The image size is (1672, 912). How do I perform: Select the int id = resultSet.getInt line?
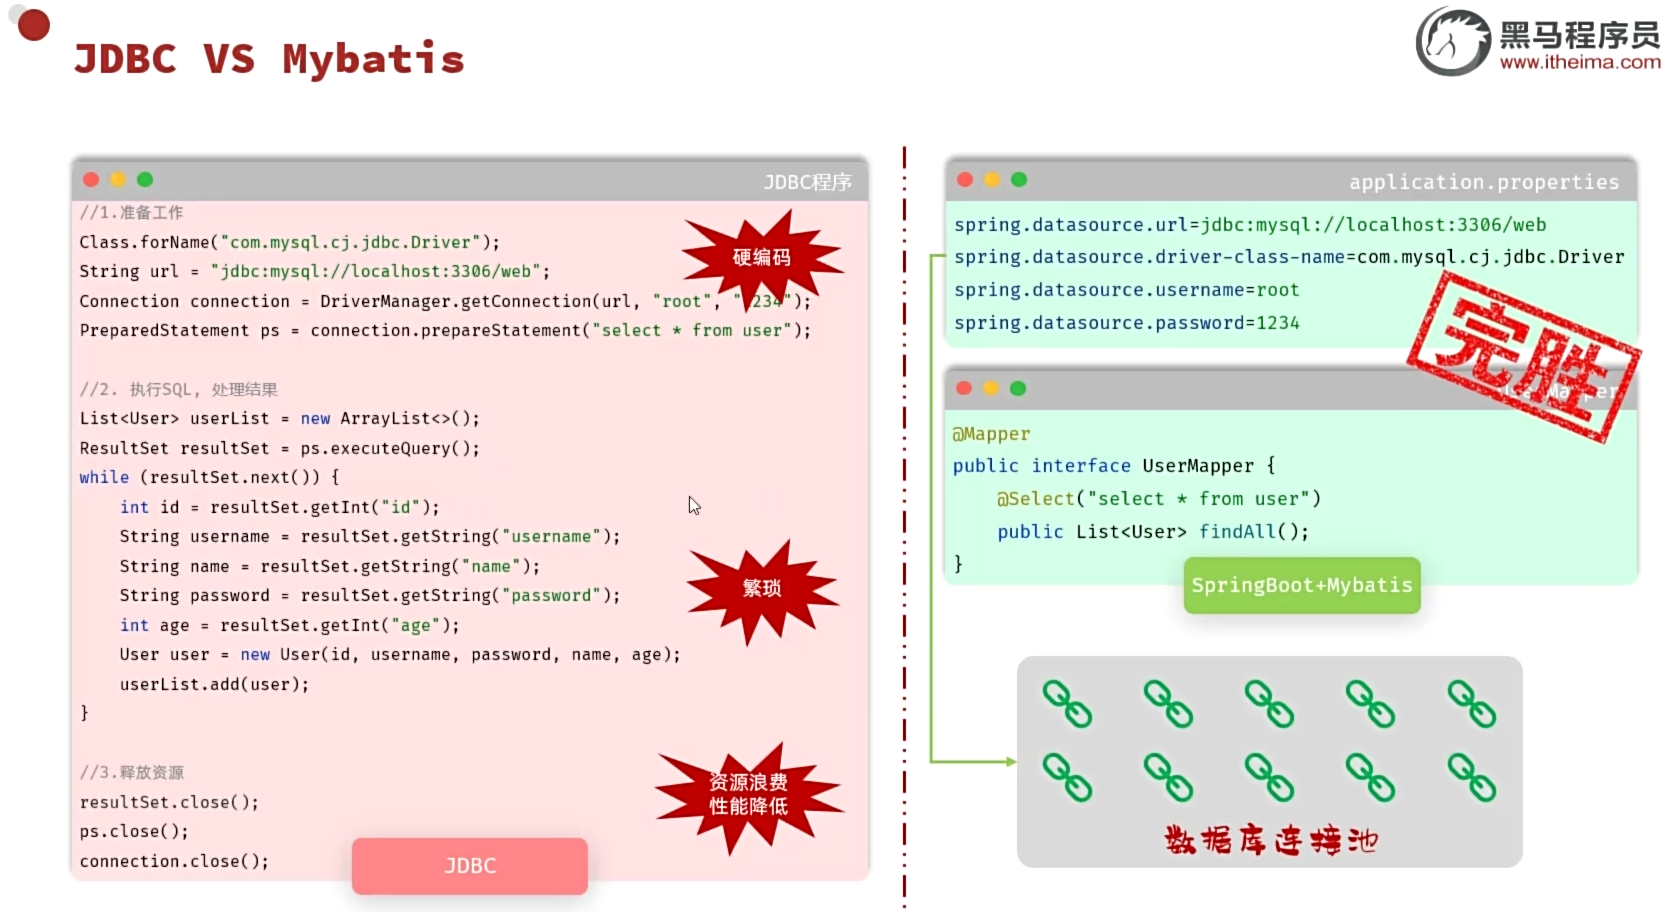click(280, 507)
